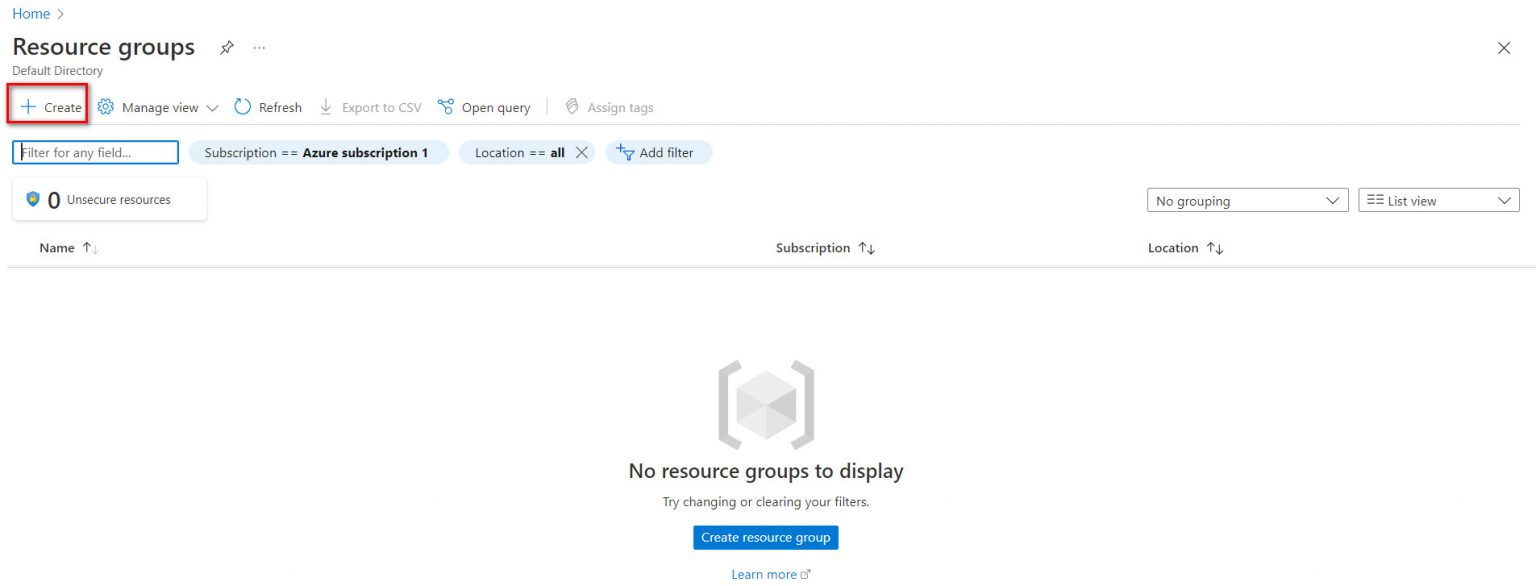This screenshot has width=1536, height=586.
Task: Toggle Subscription column sorting
Action: 866,247
